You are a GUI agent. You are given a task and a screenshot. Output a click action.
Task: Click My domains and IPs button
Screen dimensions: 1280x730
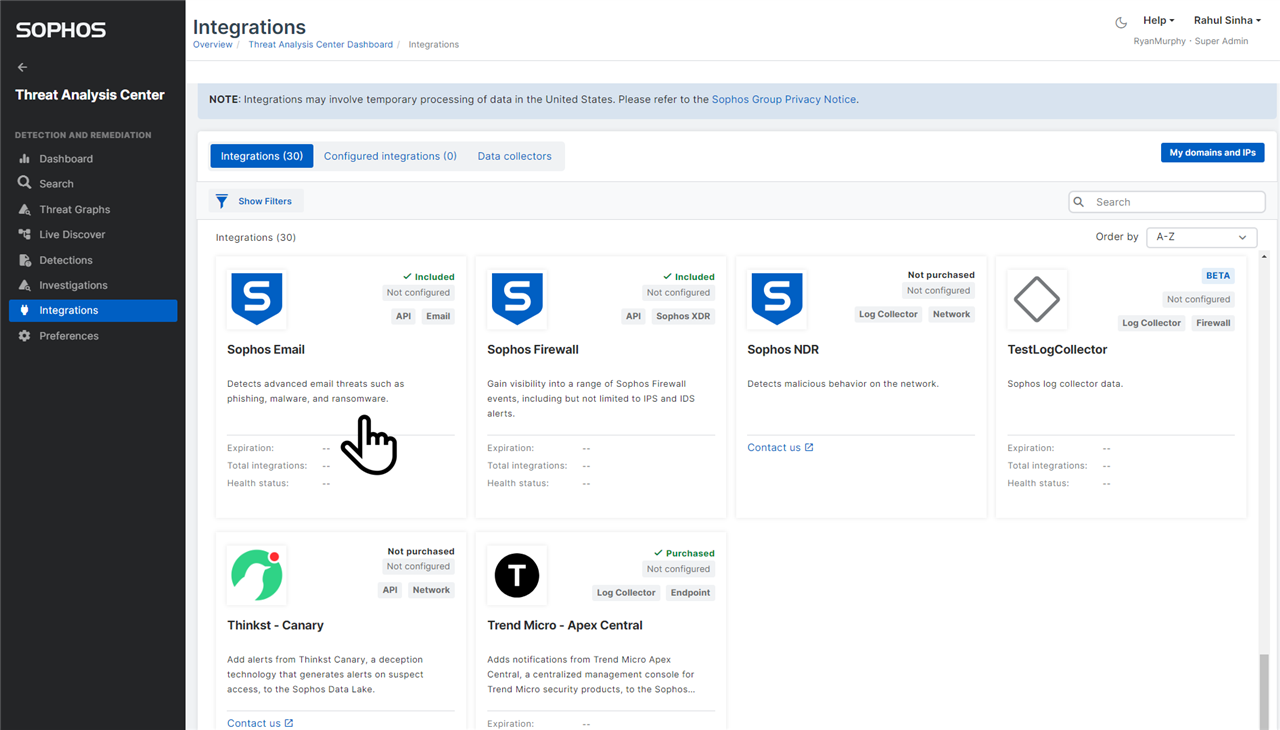1212,153
